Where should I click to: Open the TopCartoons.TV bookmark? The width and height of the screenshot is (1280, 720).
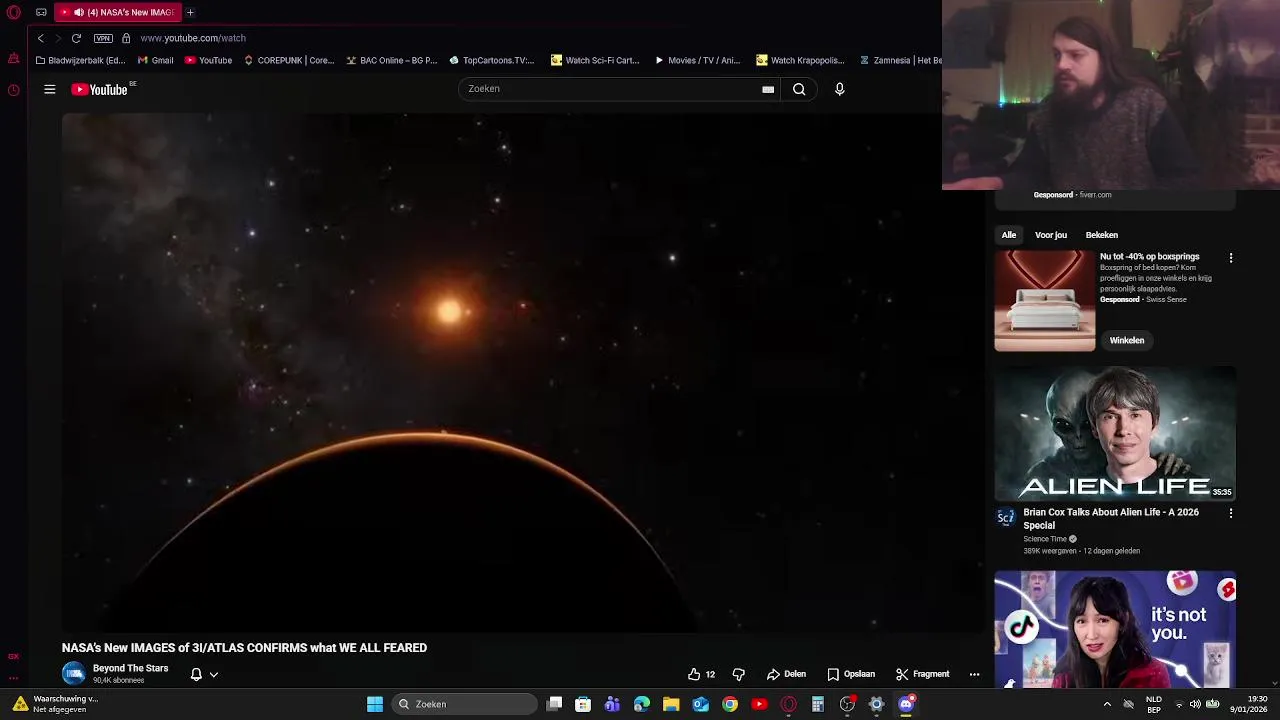[491, 60]
